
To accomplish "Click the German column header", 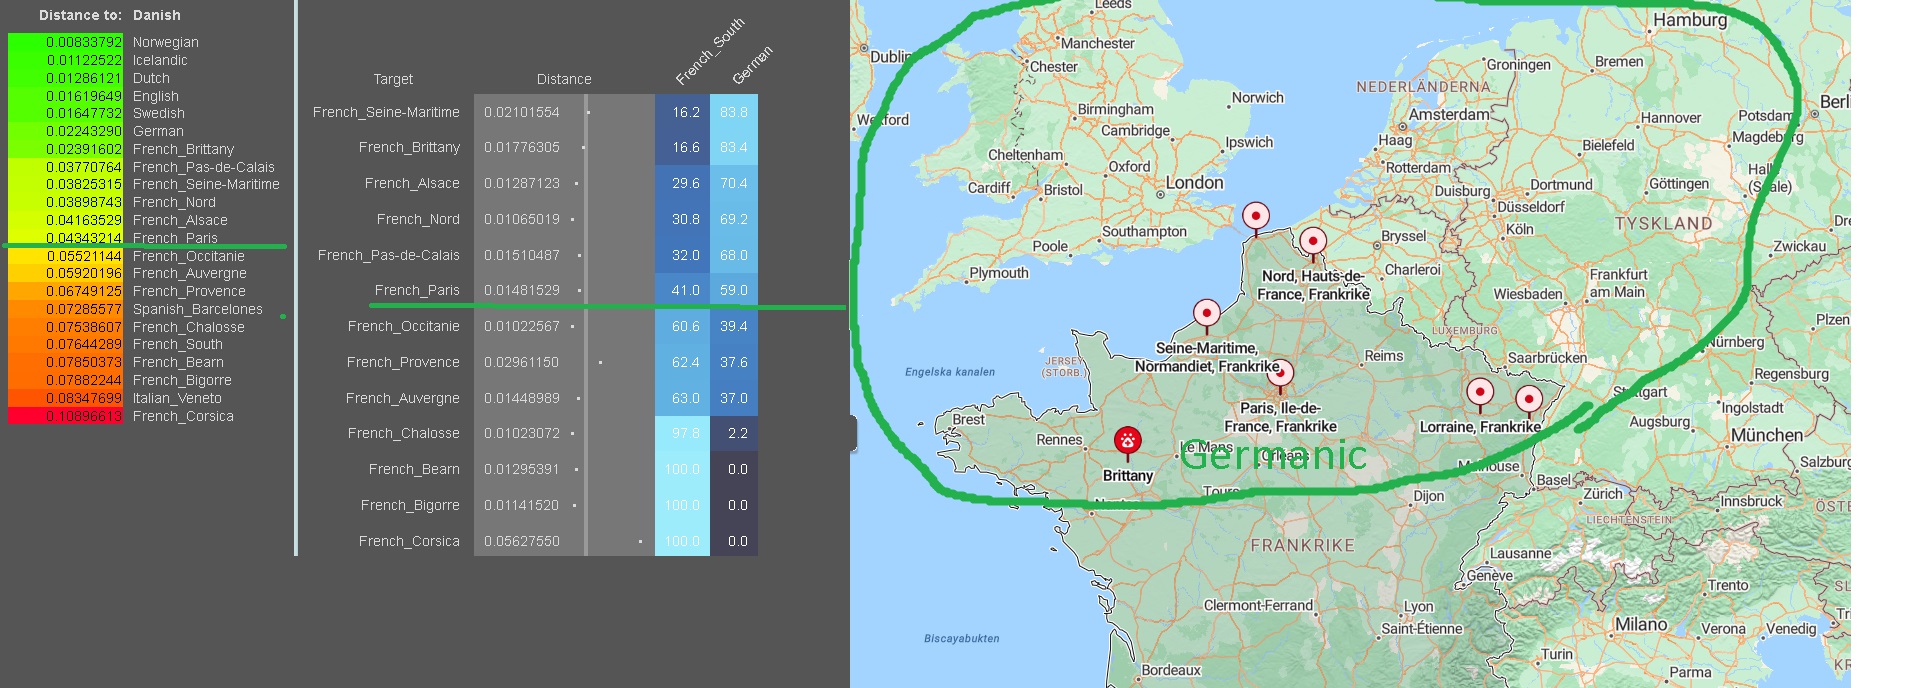I will [x=752, y=66].
